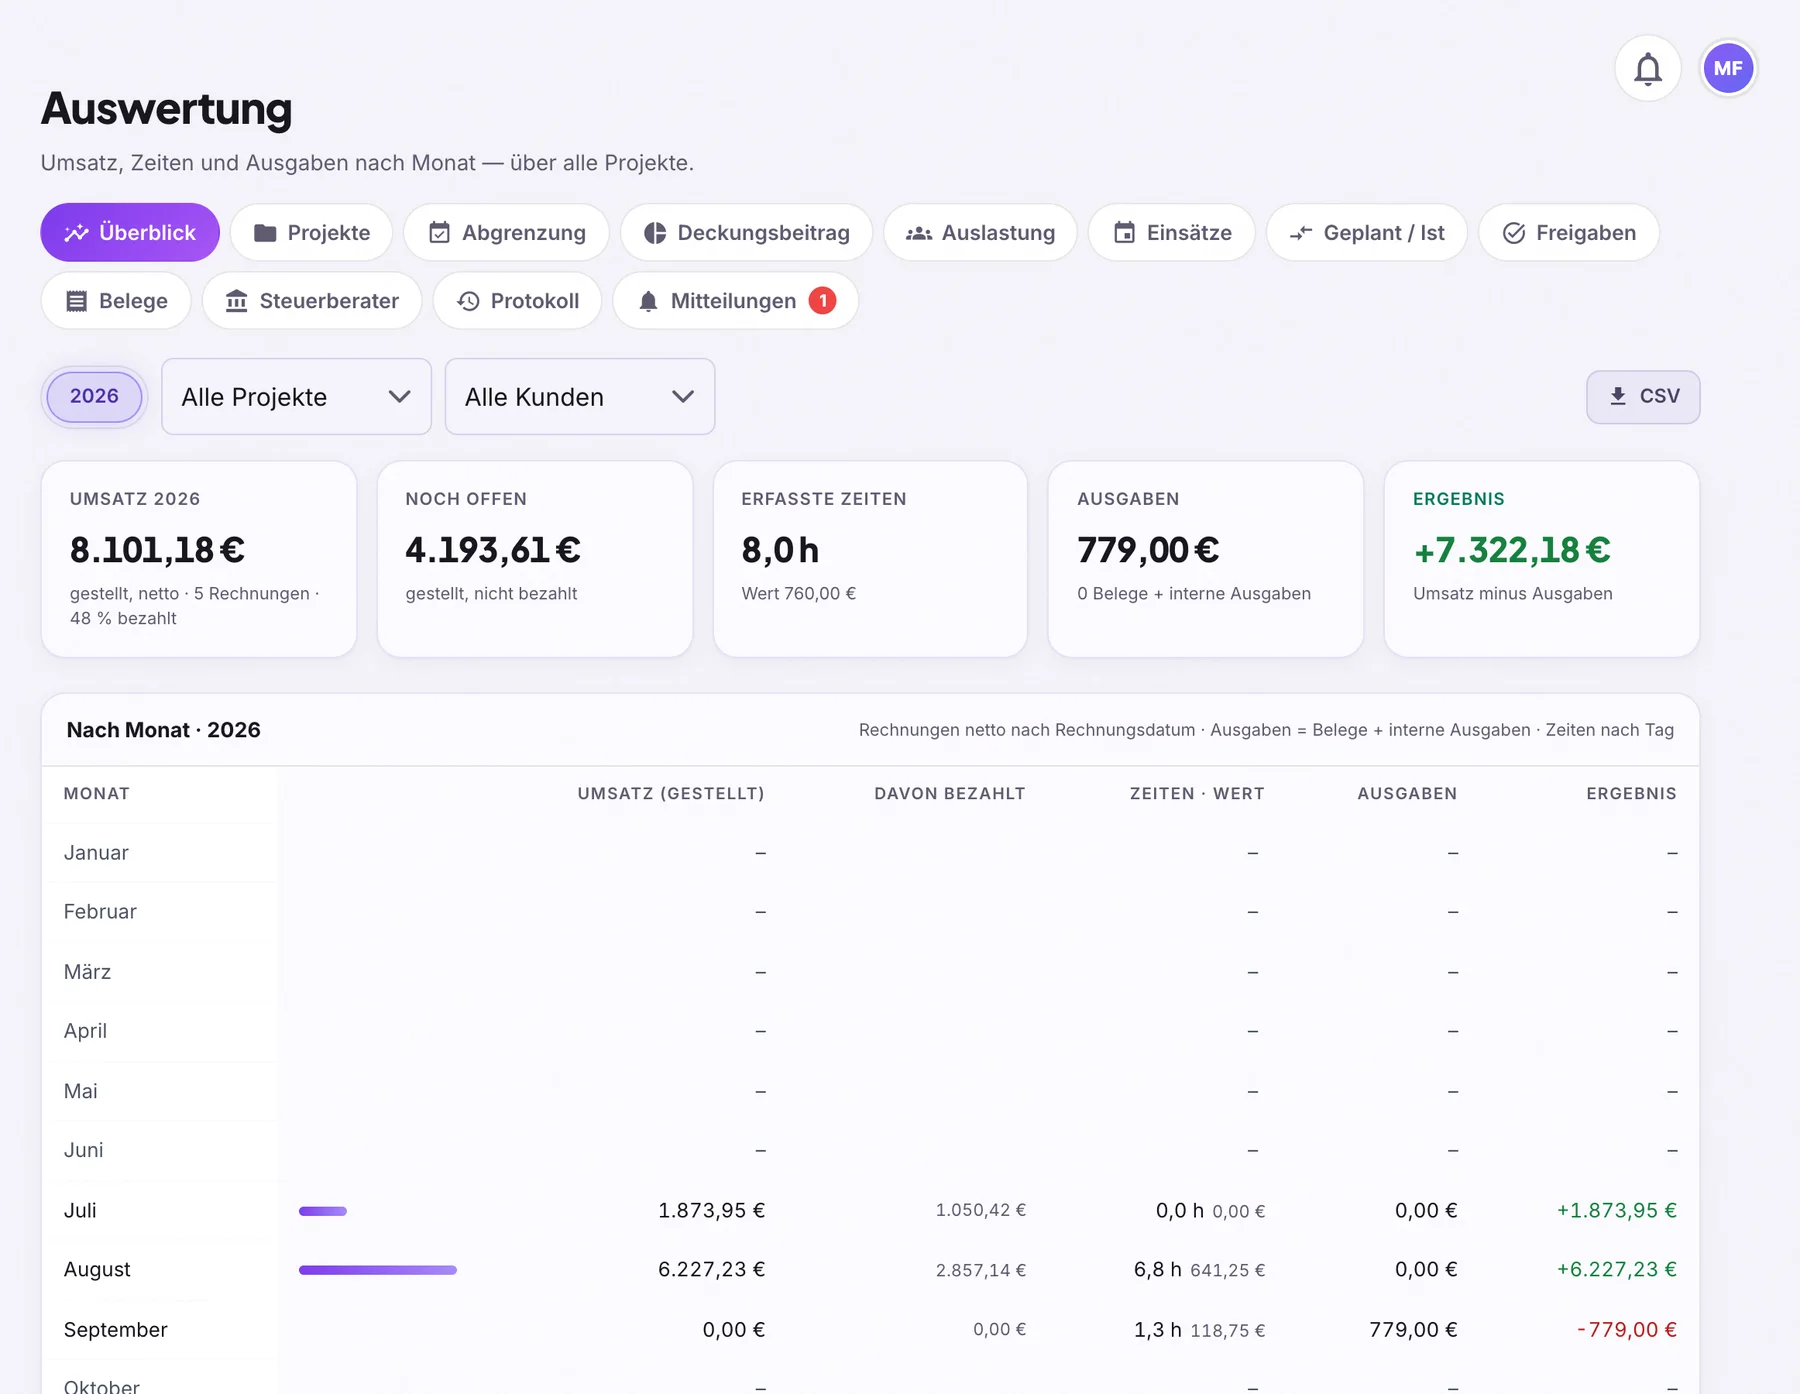Click the Einsätze calendar icon
1800x1394 pixels.
point(1124,233)
